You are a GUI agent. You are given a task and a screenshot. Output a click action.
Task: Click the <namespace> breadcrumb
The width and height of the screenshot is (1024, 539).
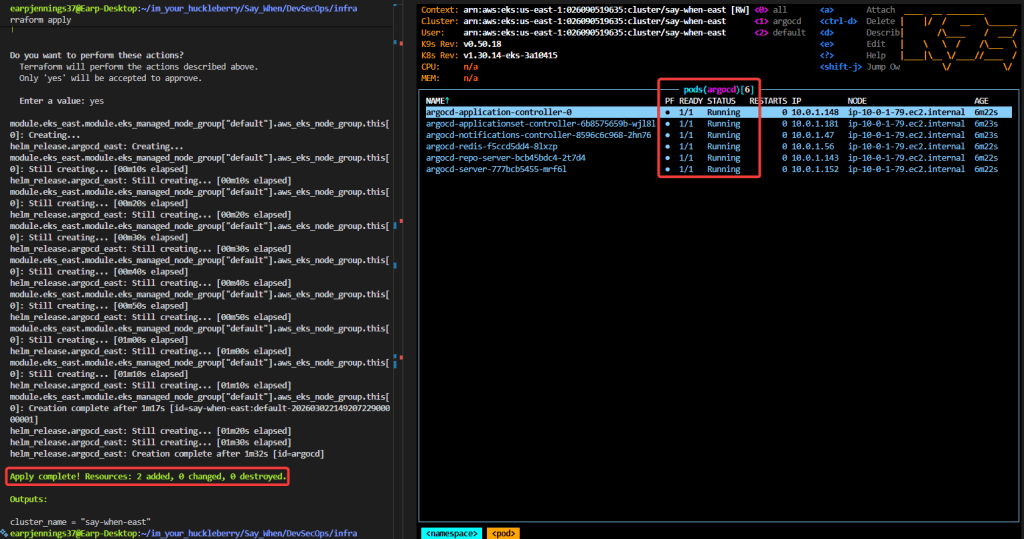(452, 533)
